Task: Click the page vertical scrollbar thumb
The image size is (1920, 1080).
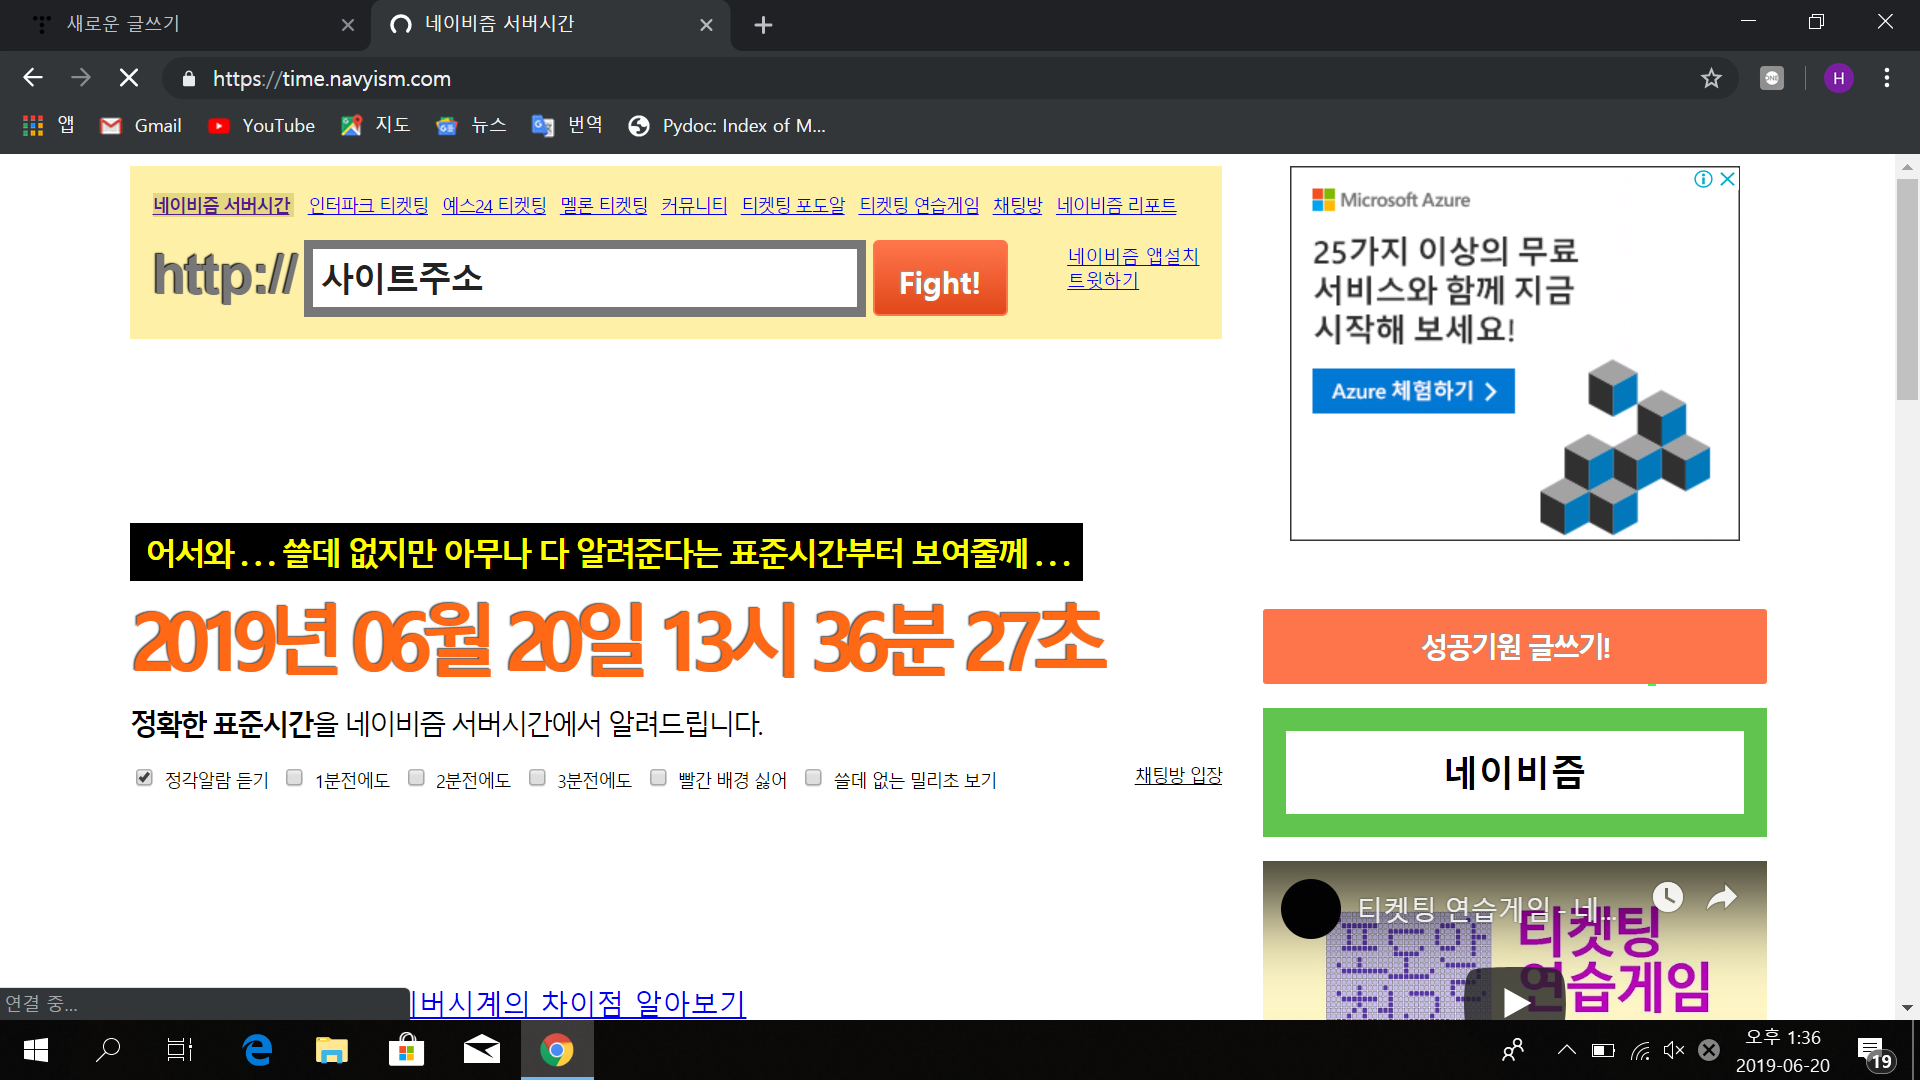Action: 1907,290
